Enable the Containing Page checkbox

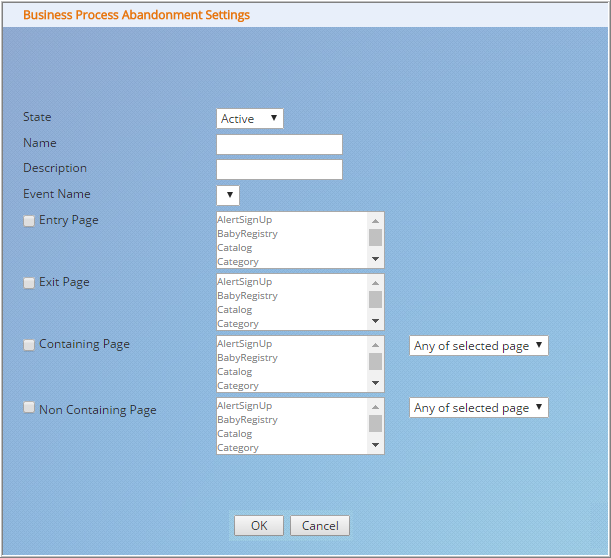click(29, 345)
